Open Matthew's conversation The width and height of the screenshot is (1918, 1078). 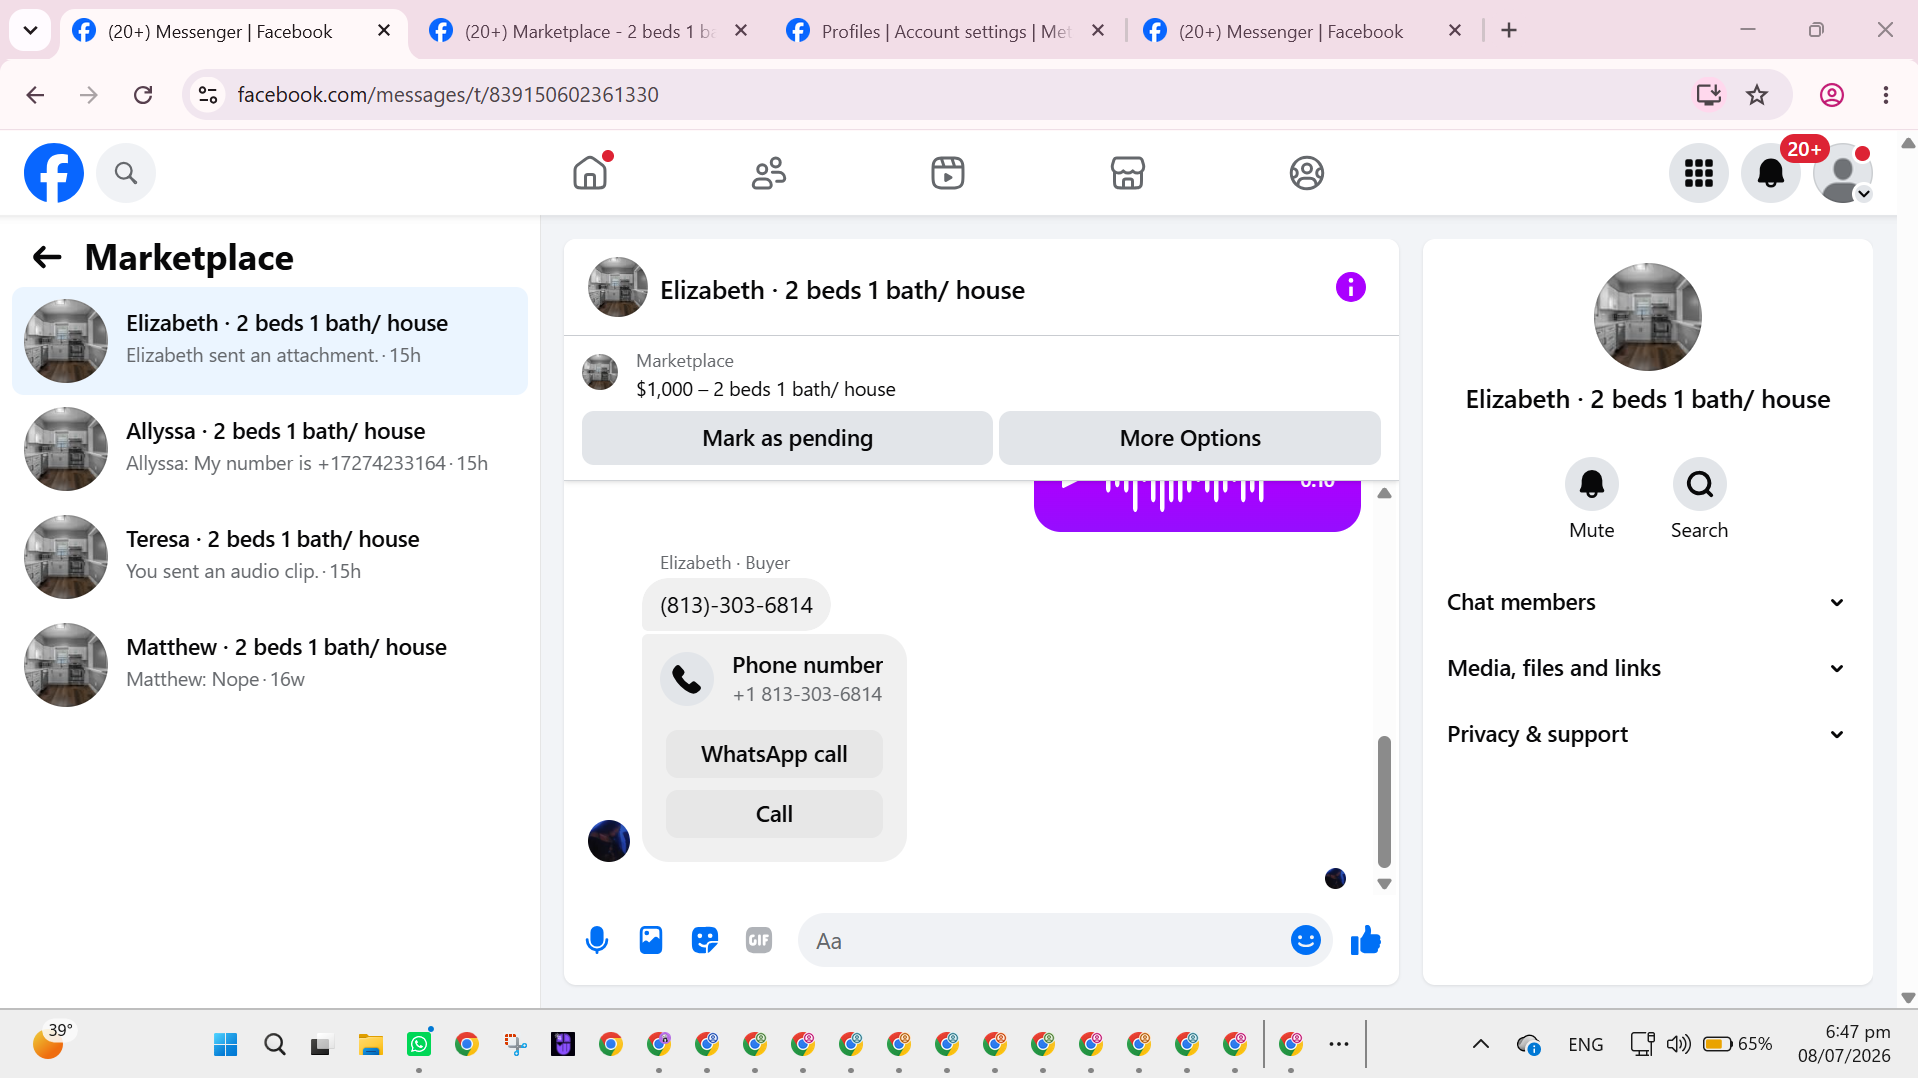(270, 665)
